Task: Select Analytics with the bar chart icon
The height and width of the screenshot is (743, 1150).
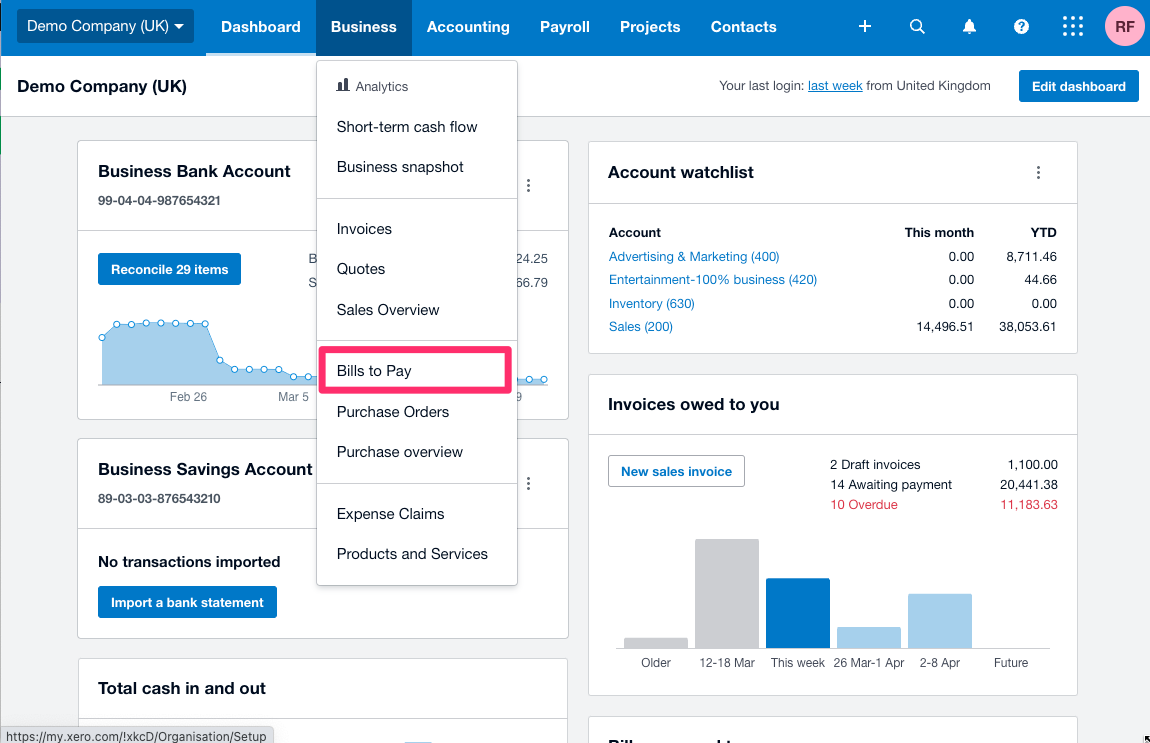Action: point(375,86)
